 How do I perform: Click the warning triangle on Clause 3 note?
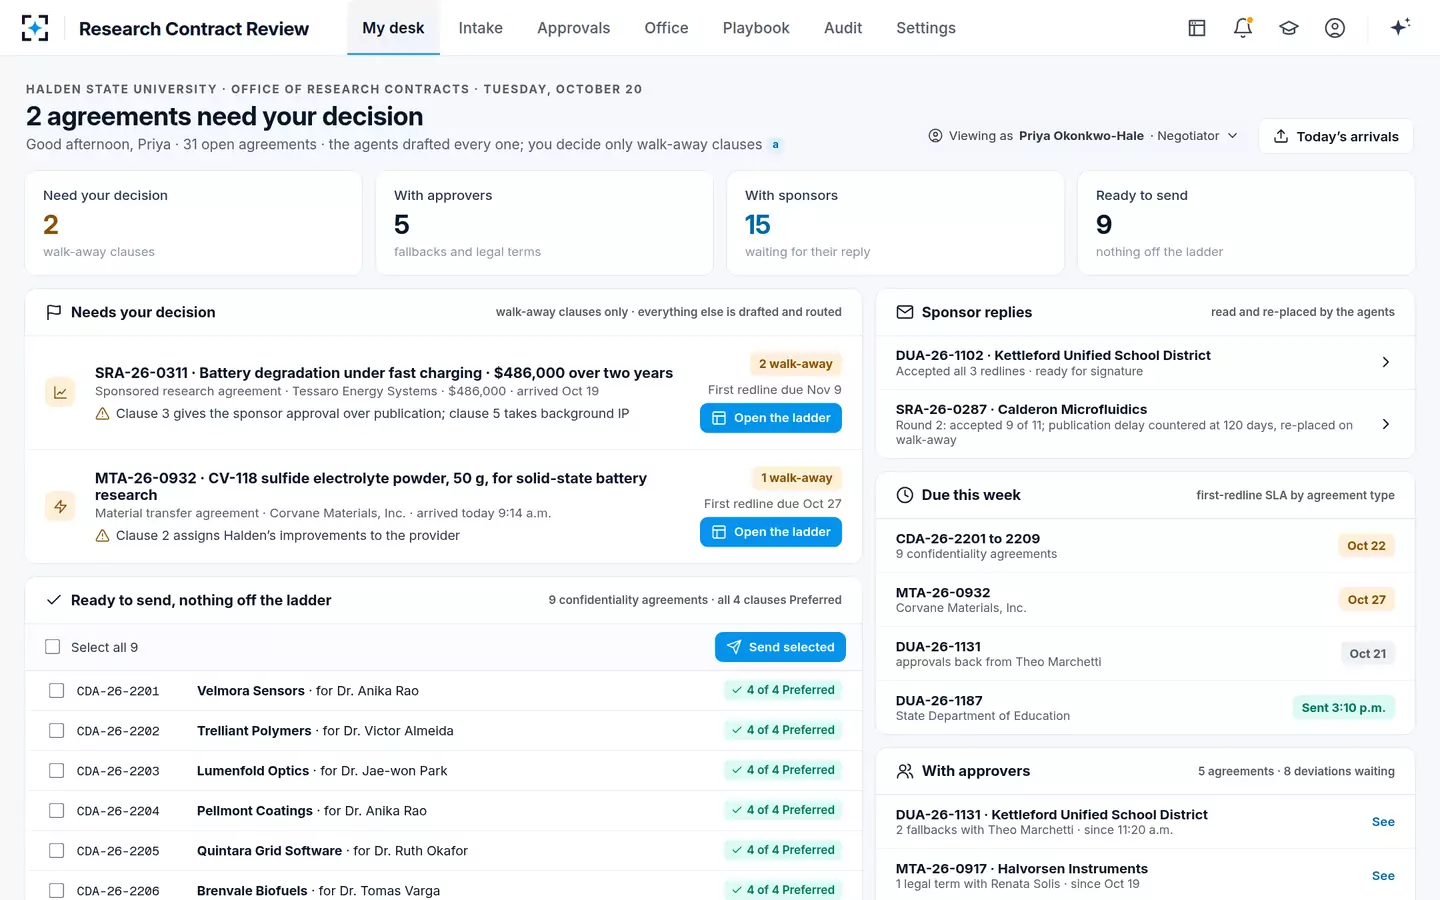pos(102,414)
